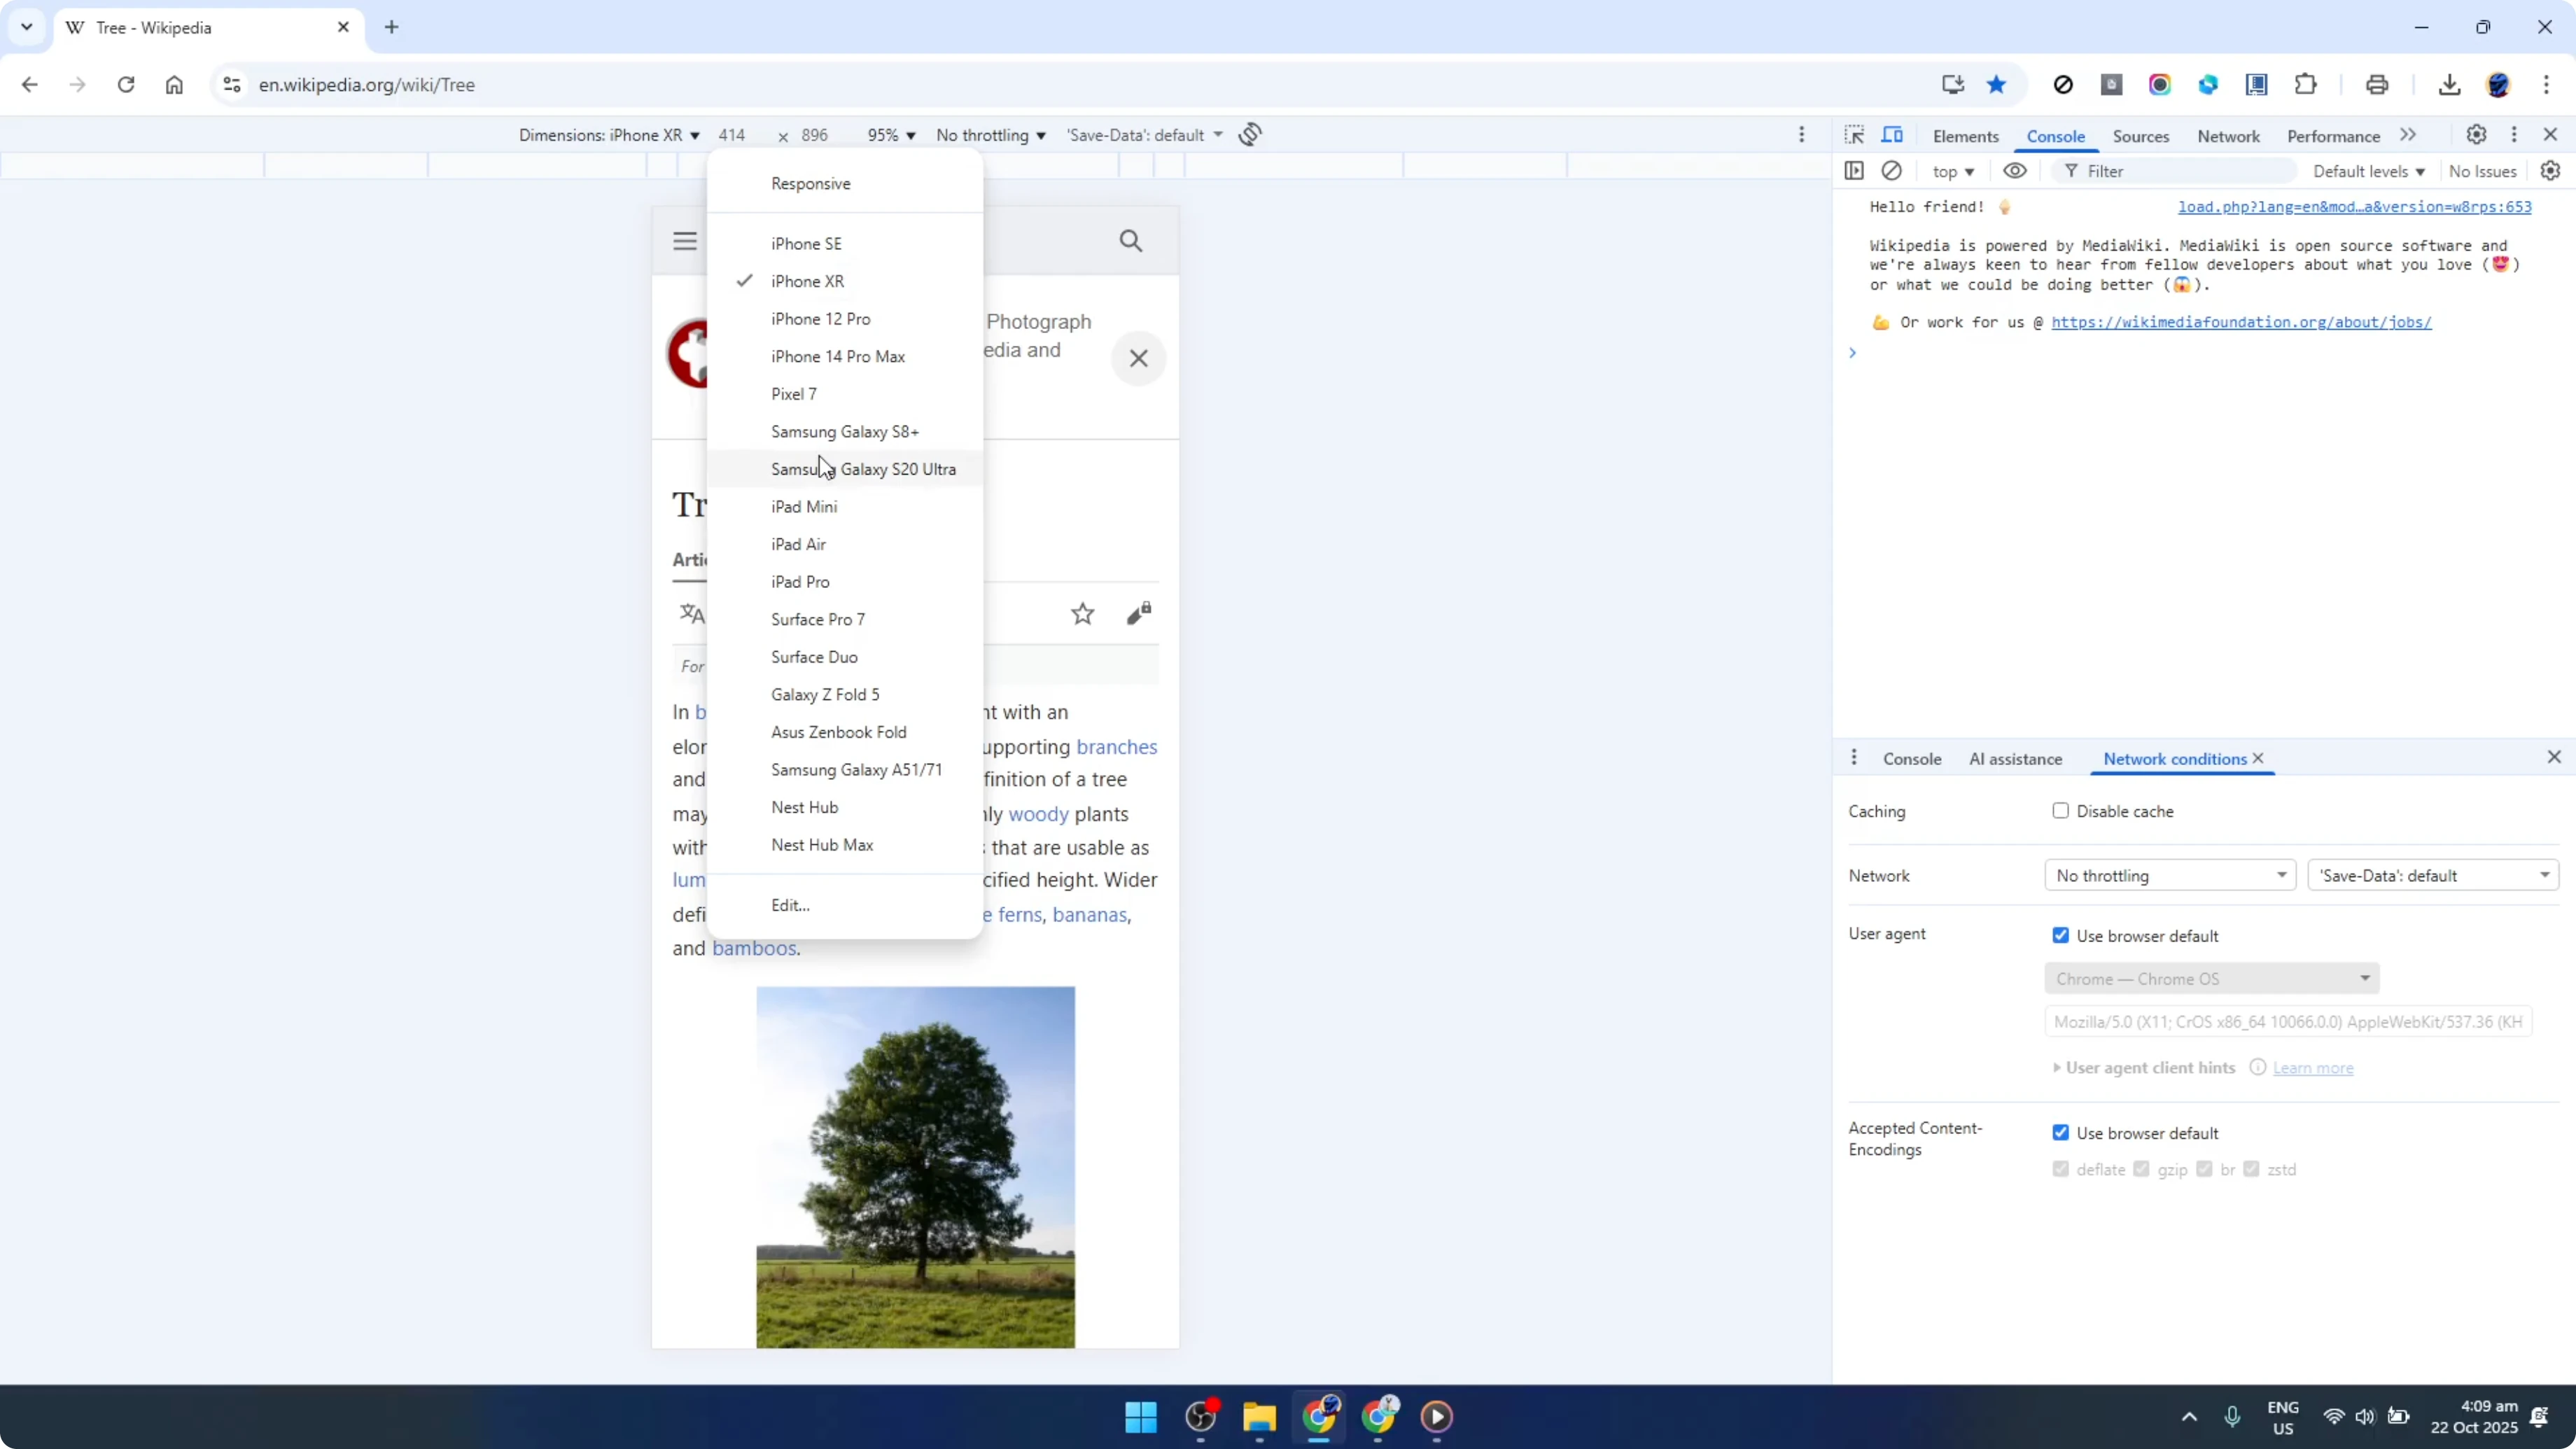This screenshot has height=1449, width=2576.
Task: Uncheck the gzip encoding checkbox
Action: 2141,1168
